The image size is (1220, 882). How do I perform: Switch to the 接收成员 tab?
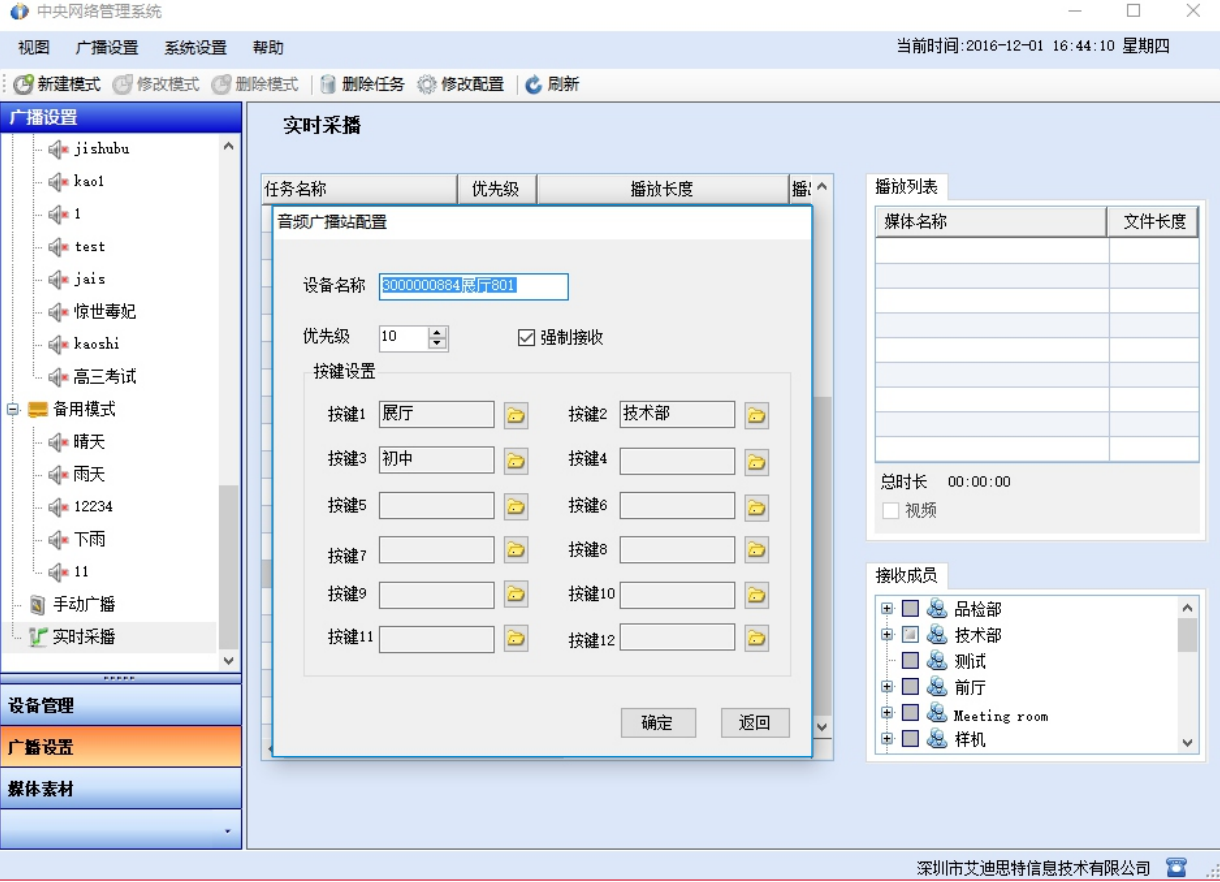coord(906,575)
